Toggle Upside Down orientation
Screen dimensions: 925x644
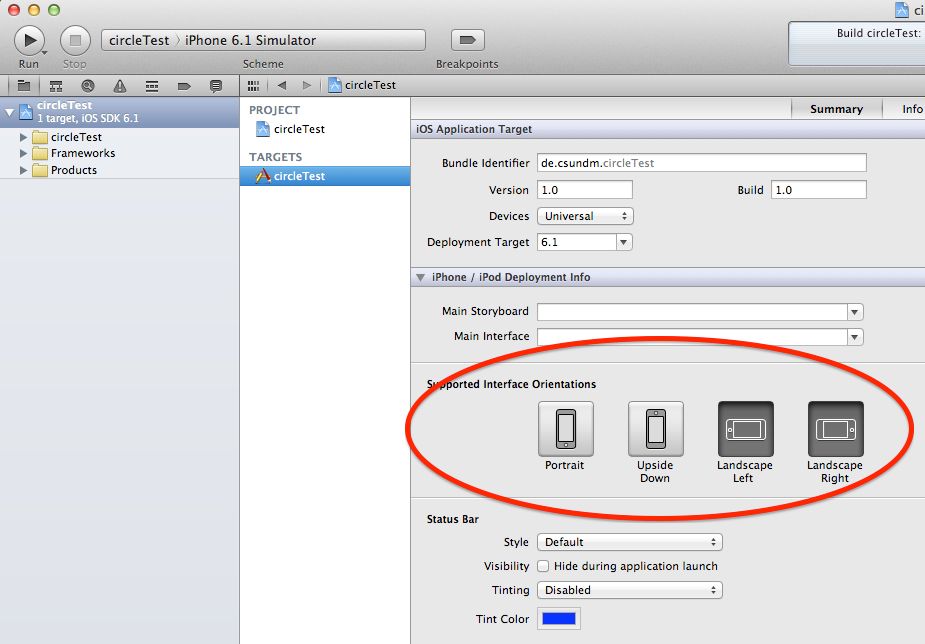[x=655, y=429]
